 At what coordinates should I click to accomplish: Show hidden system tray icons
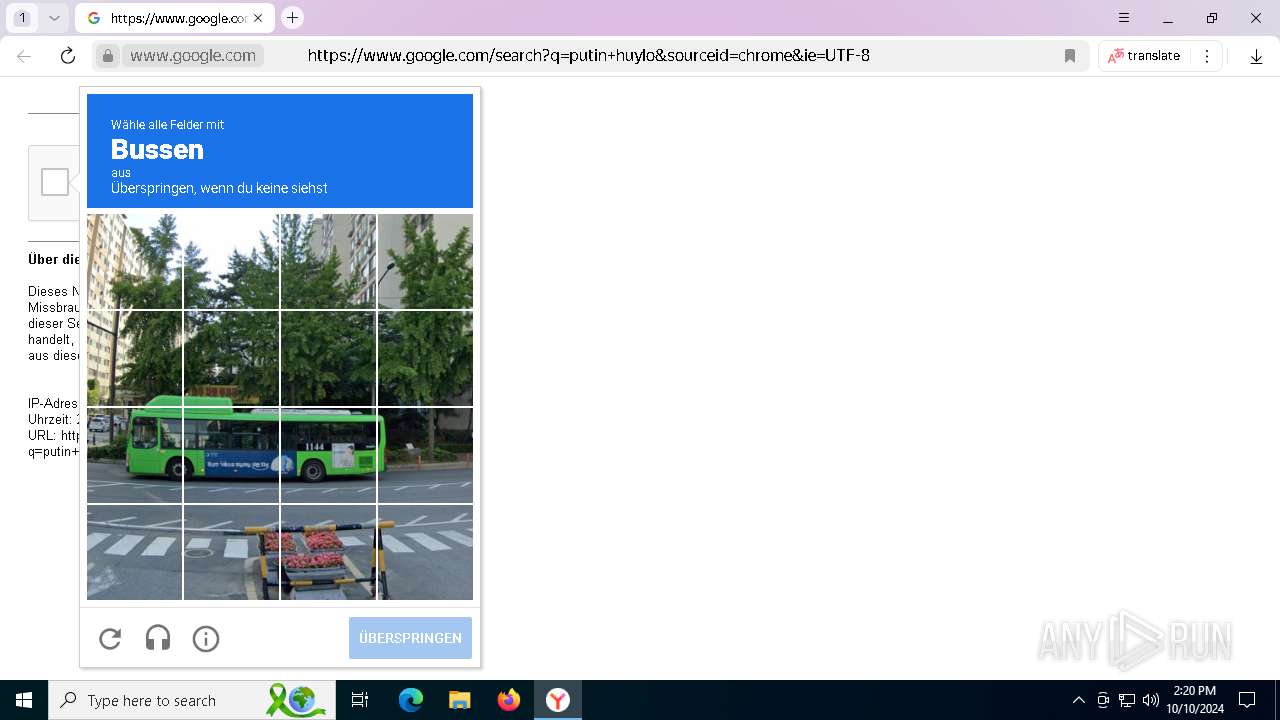click(x=1078, y=700)
